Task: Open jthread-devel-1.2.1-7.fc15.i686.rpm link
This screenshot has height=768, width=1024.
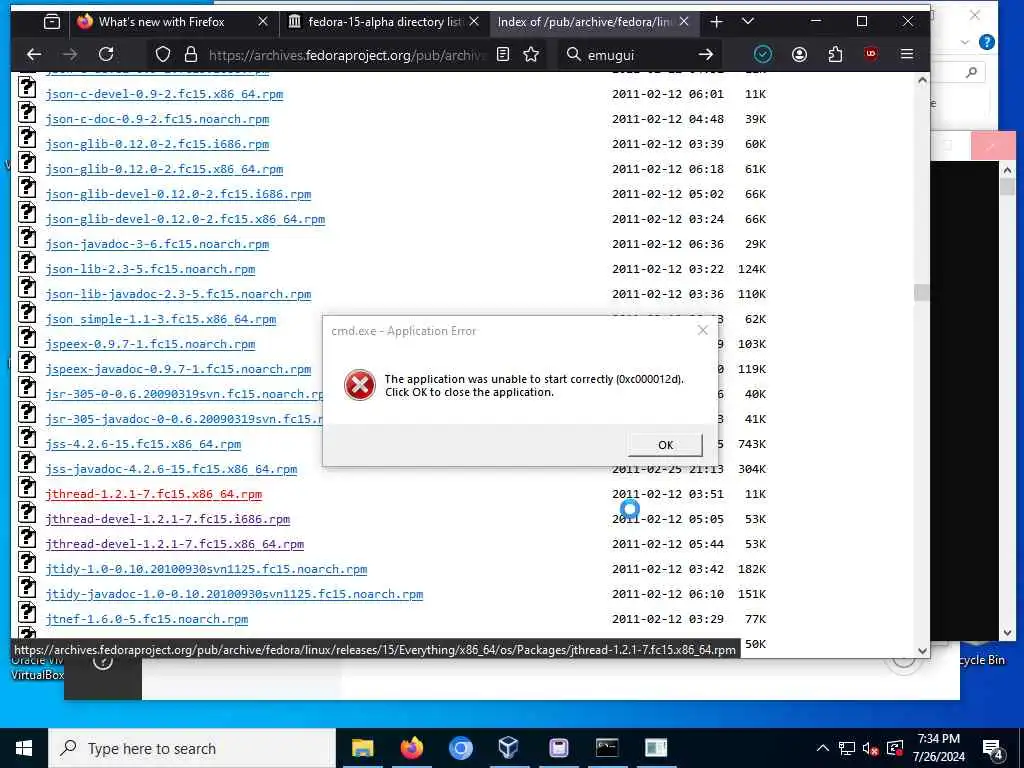Action: point(167,519)
